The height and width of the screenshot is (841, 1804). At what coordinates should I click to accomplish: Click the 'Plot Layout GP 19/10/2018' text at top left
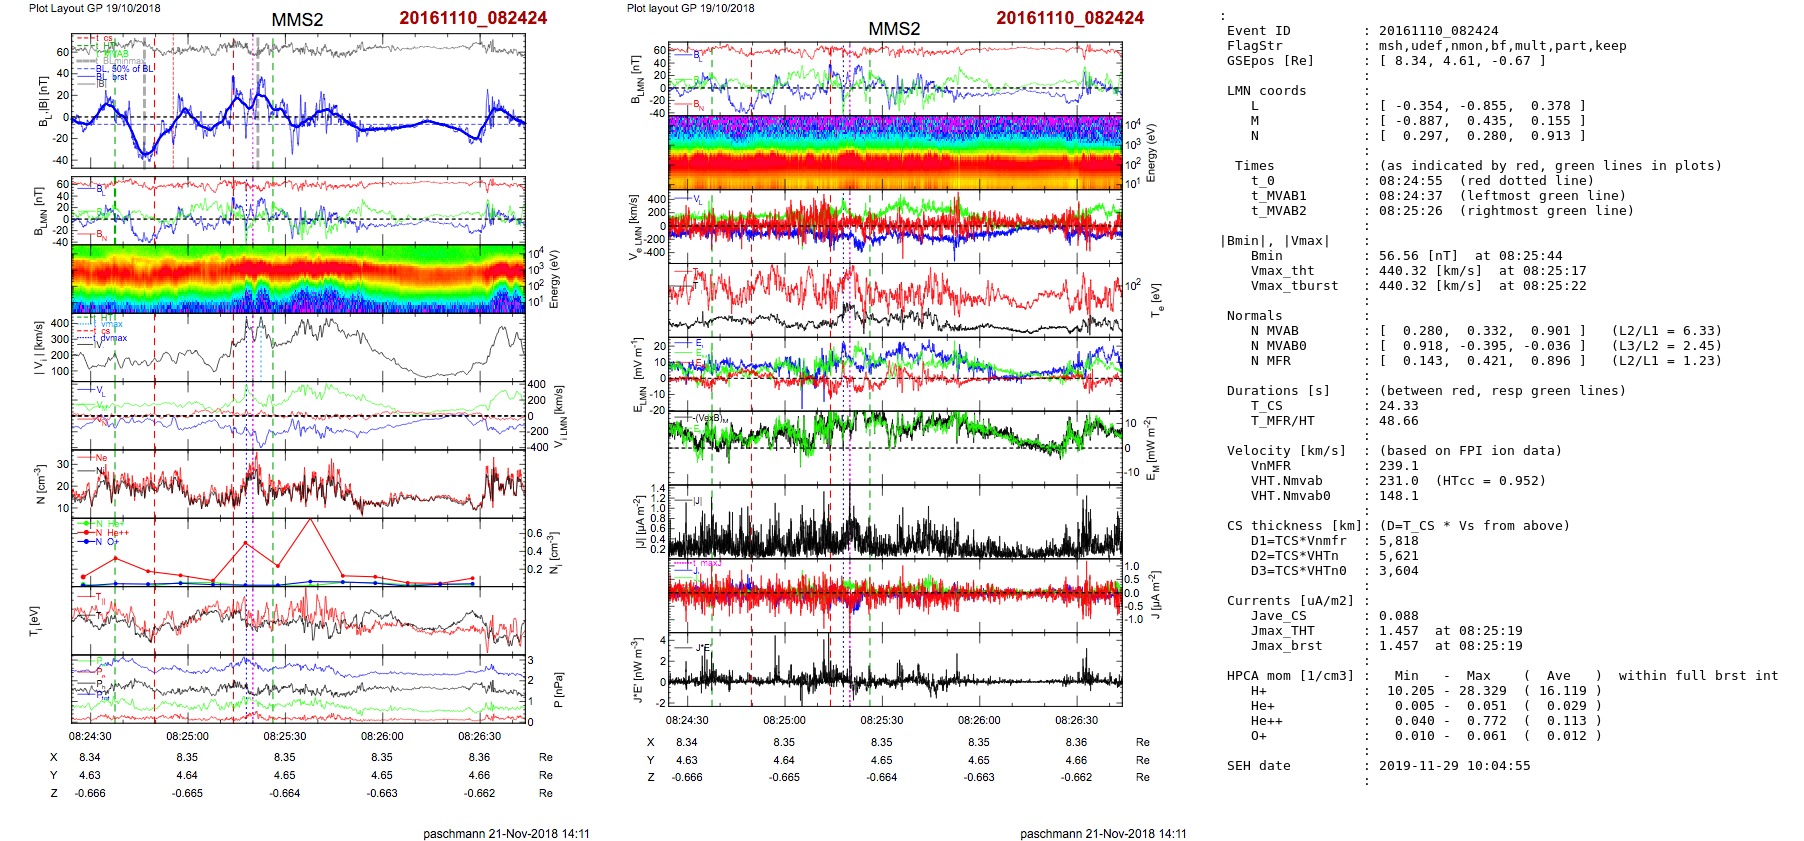[x=94, y=8]
